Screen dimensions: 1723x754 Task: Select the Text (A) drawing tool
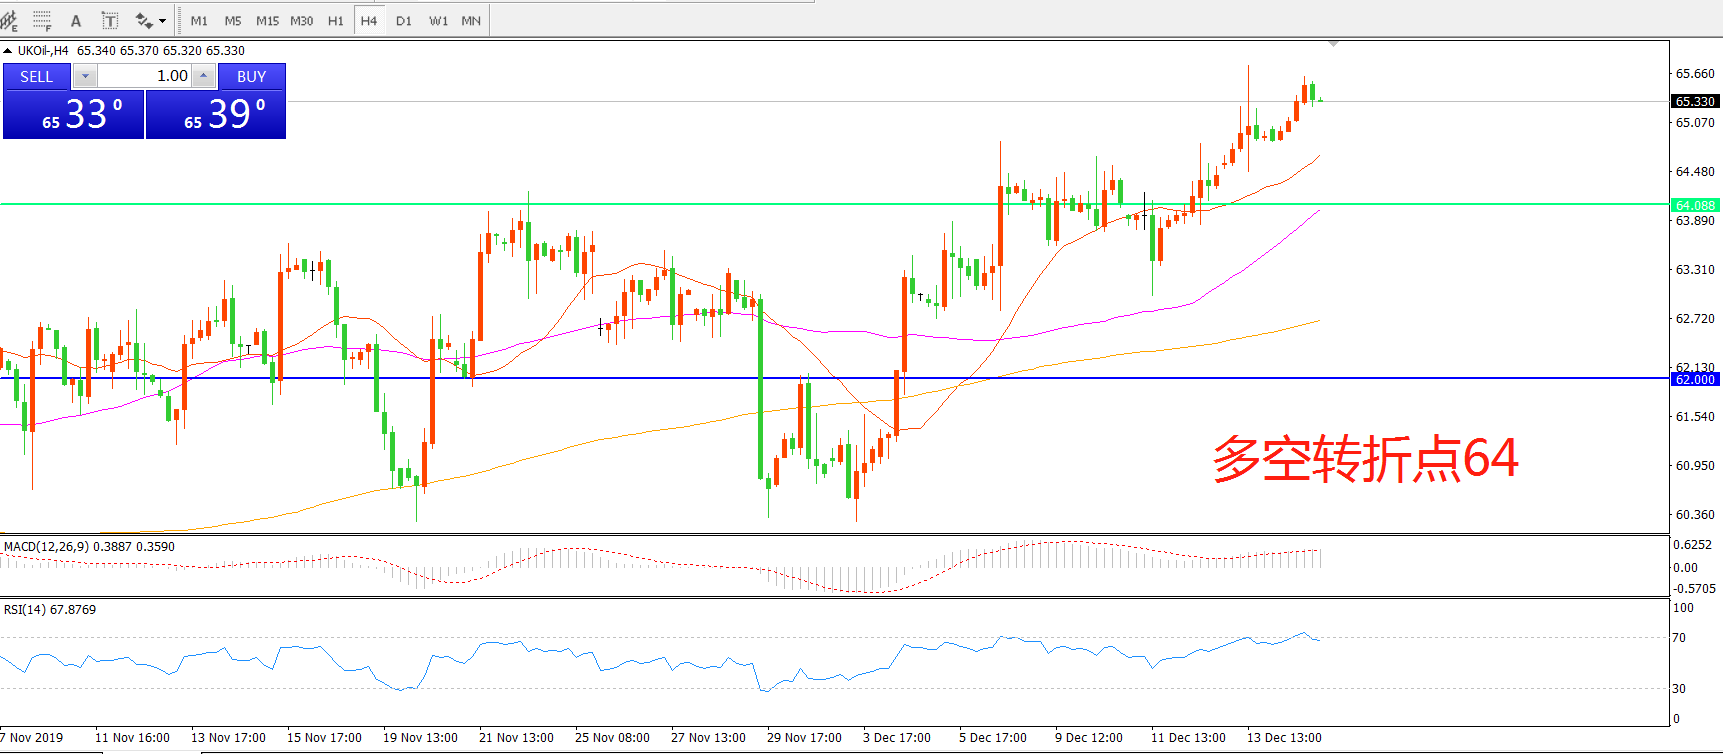(76, 20)
